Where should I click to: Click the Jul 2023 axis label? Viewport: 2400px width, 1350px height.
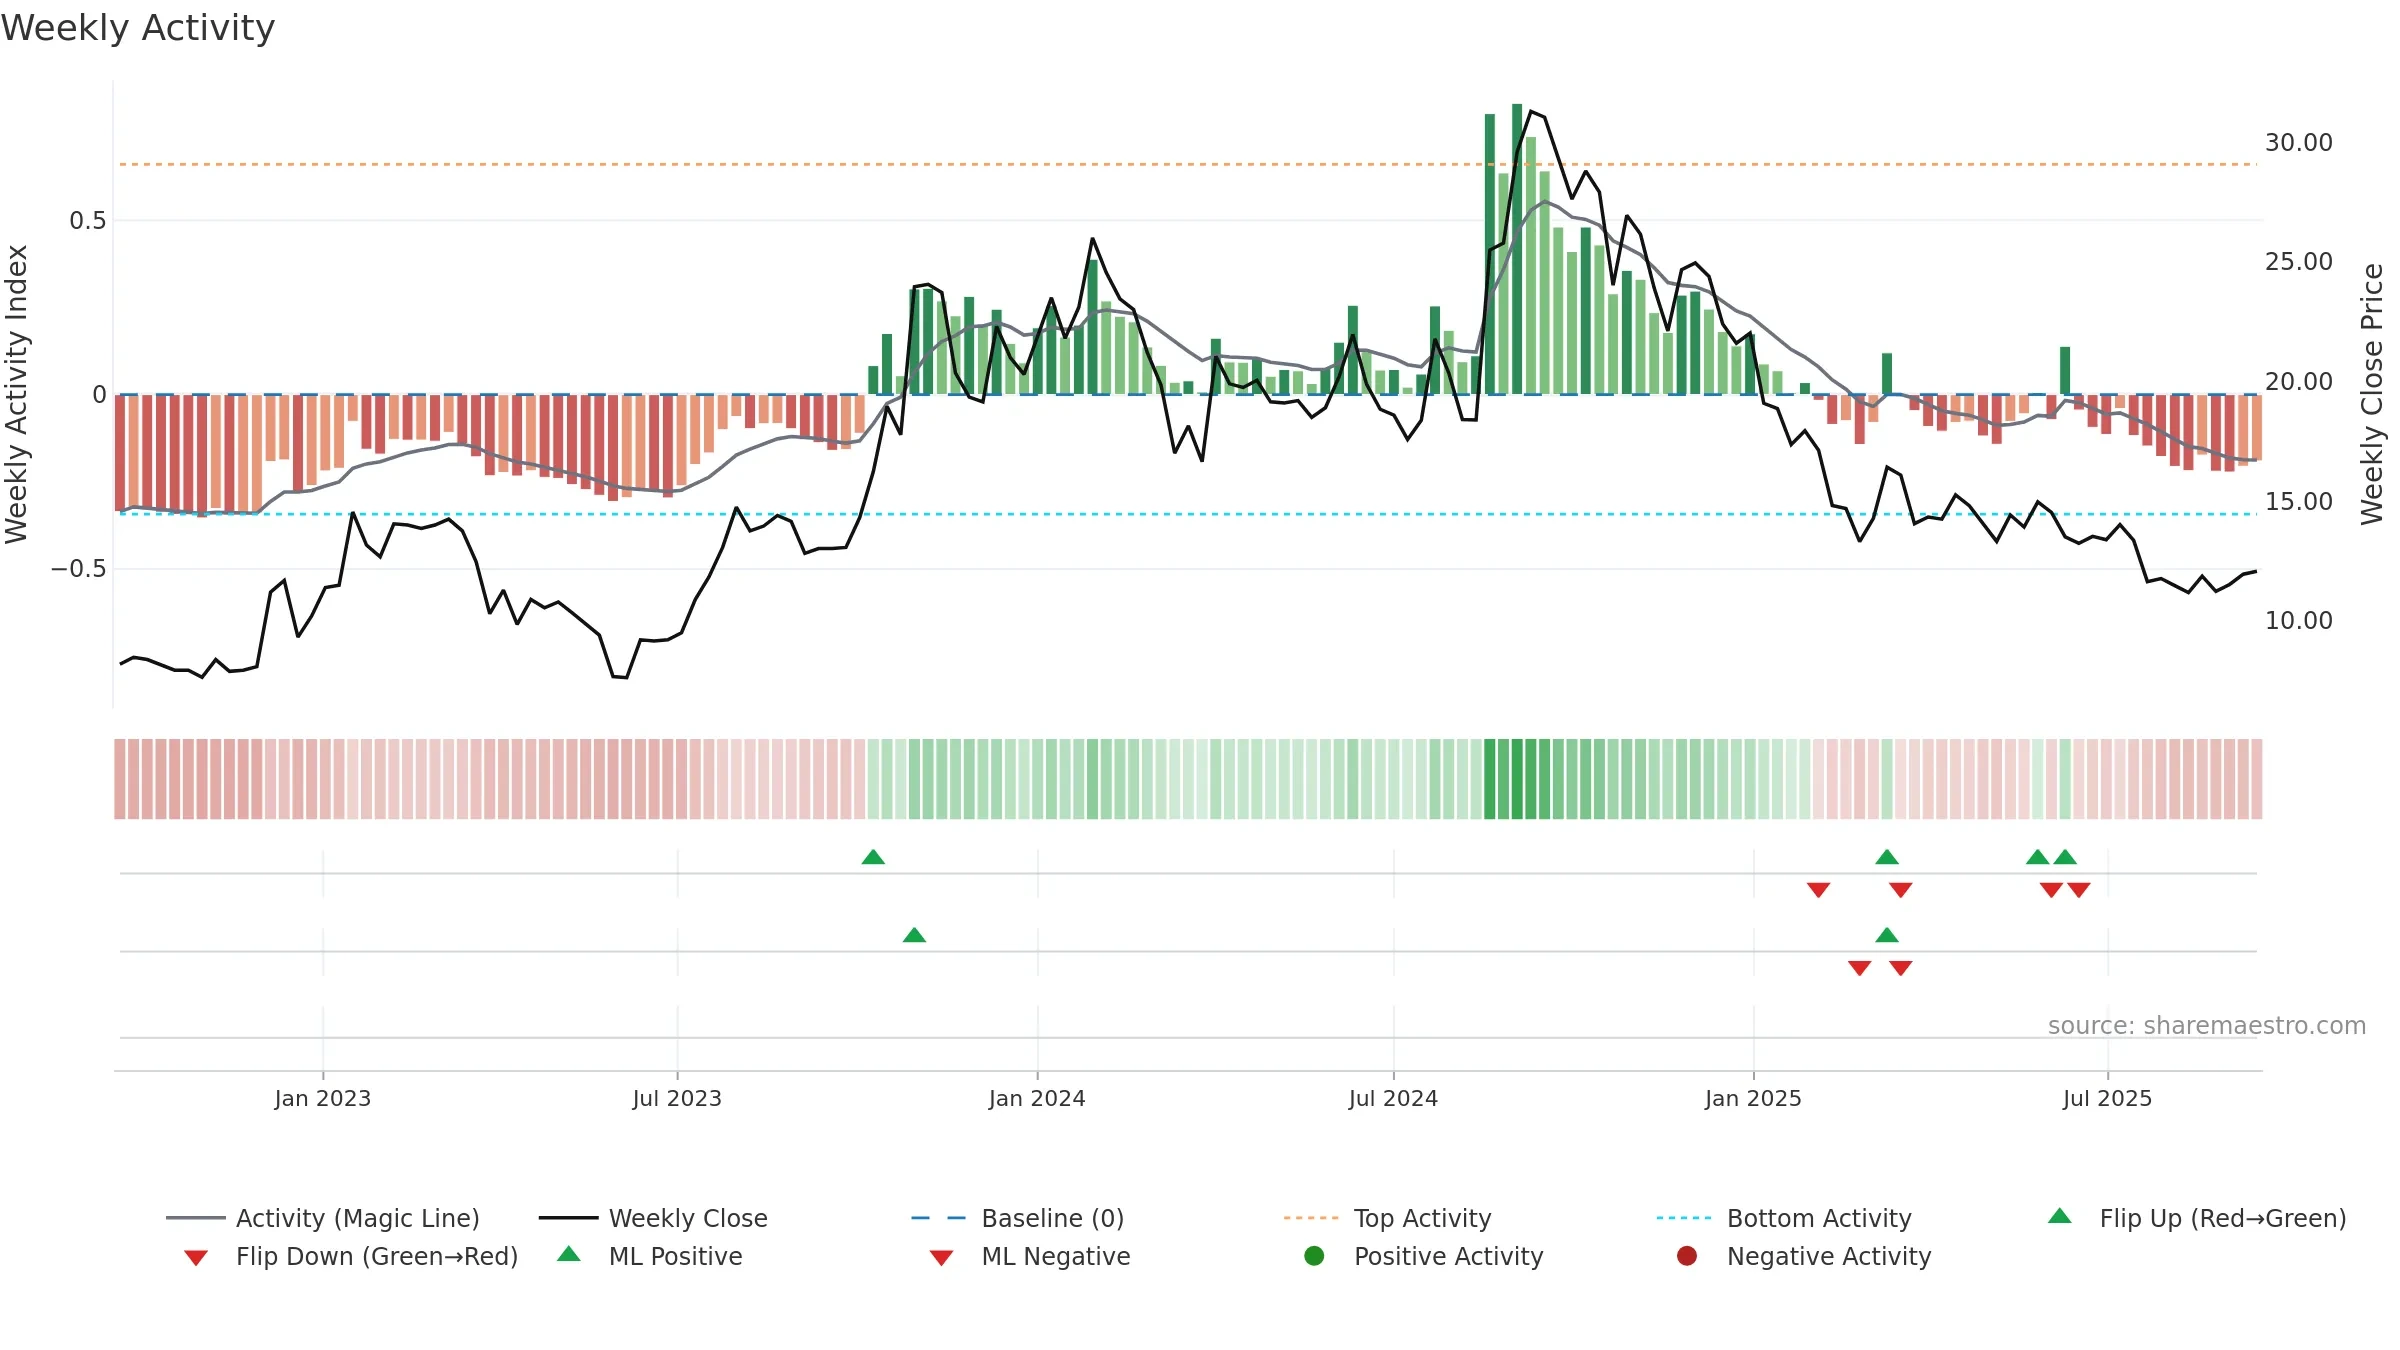coord(677,1098)
